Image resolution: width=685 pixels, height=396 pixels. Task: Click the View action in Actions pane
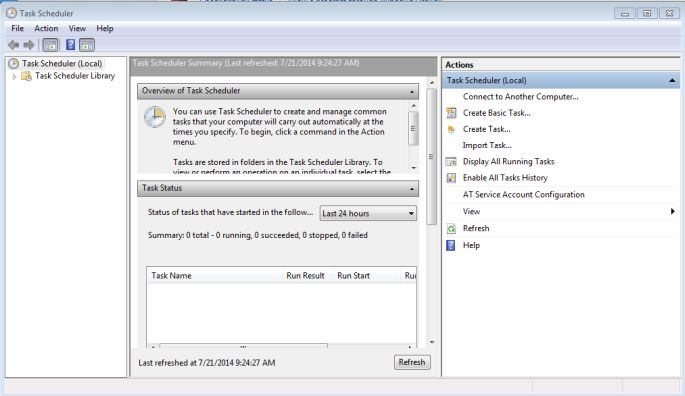pyautogui.click(x=471, y=212)
